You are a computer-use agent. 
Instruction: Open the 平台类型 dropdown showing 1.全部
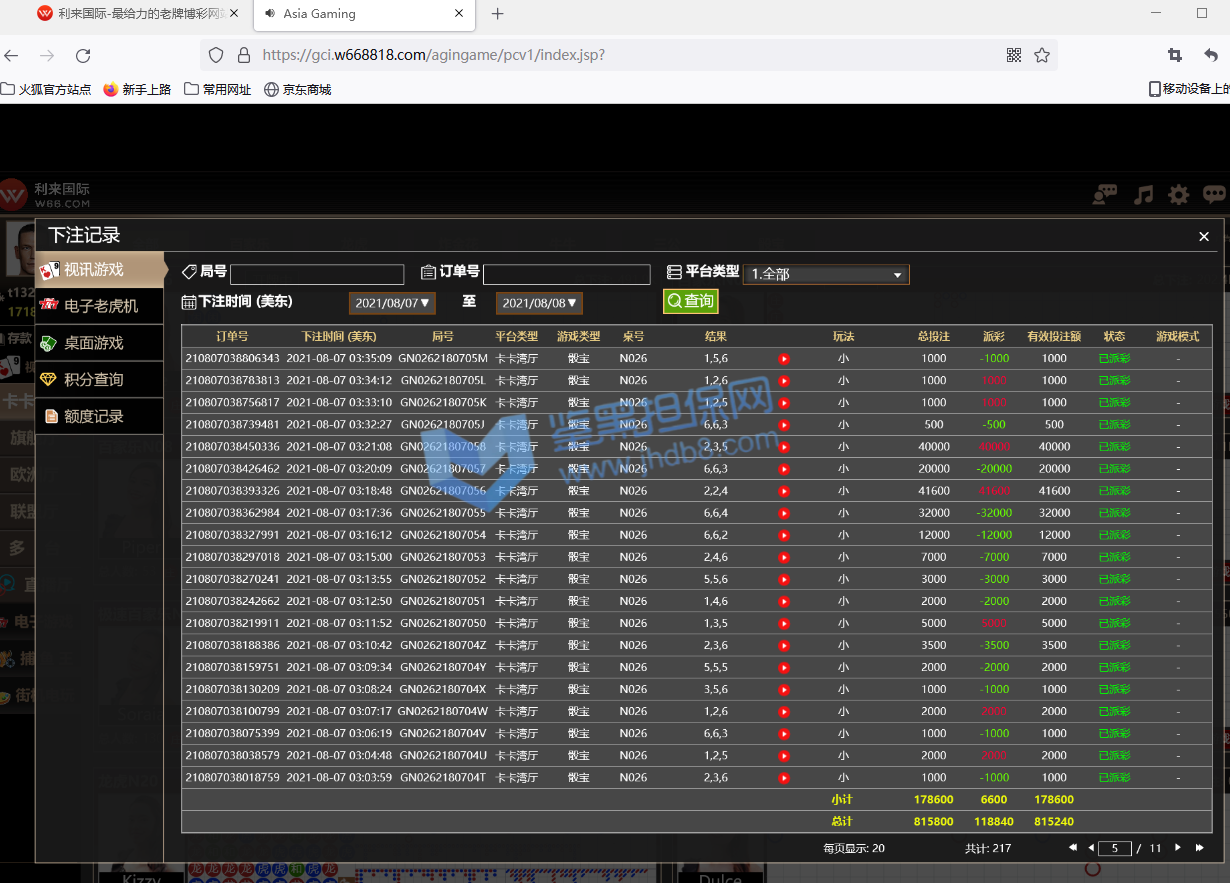[x=826, y=274]
